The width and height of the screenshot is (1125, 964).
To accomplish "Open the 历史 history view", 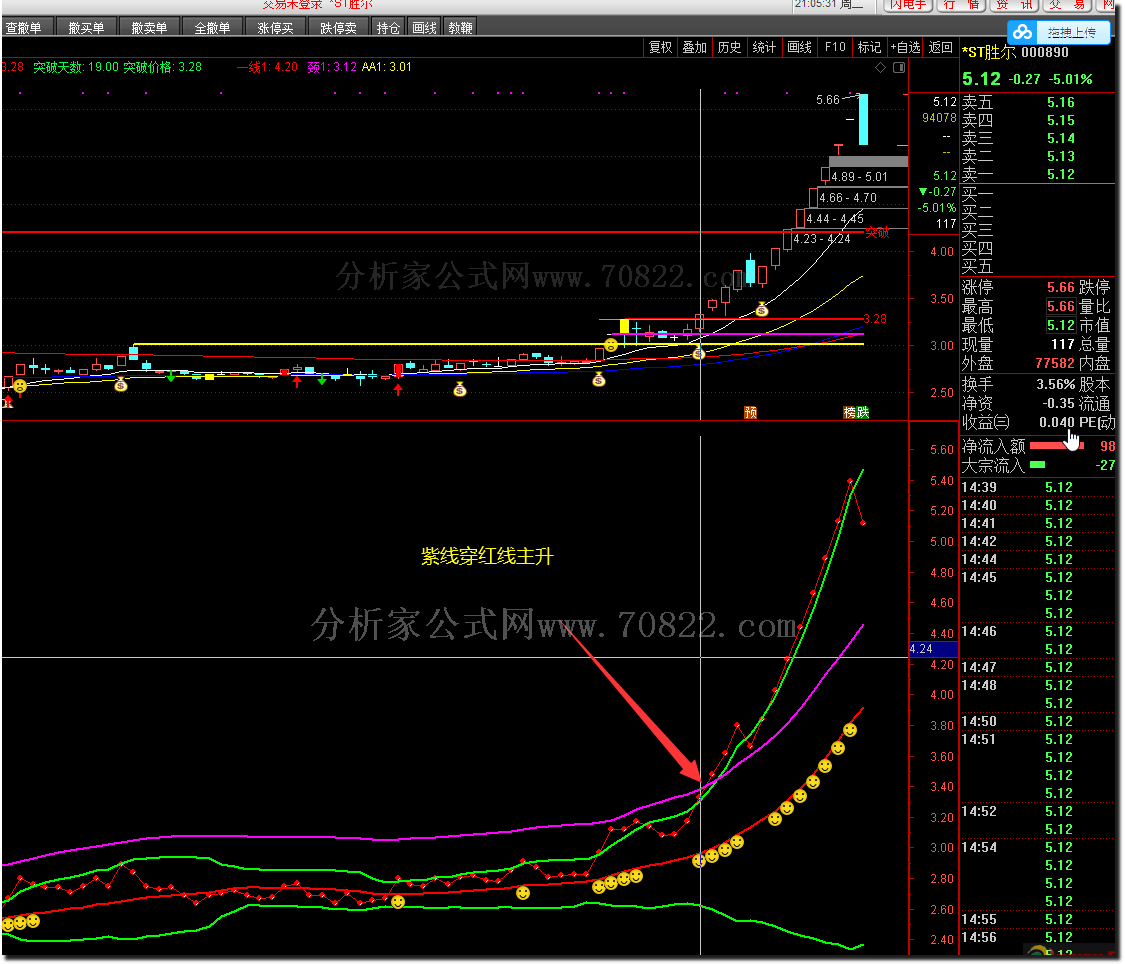I will click(729, 47).
